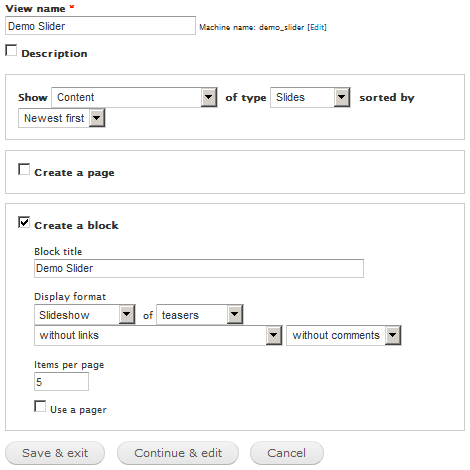This screenshot has height=470, width=470.
Task: Open the Slideshow display format select
Action: tap(85, 314)
